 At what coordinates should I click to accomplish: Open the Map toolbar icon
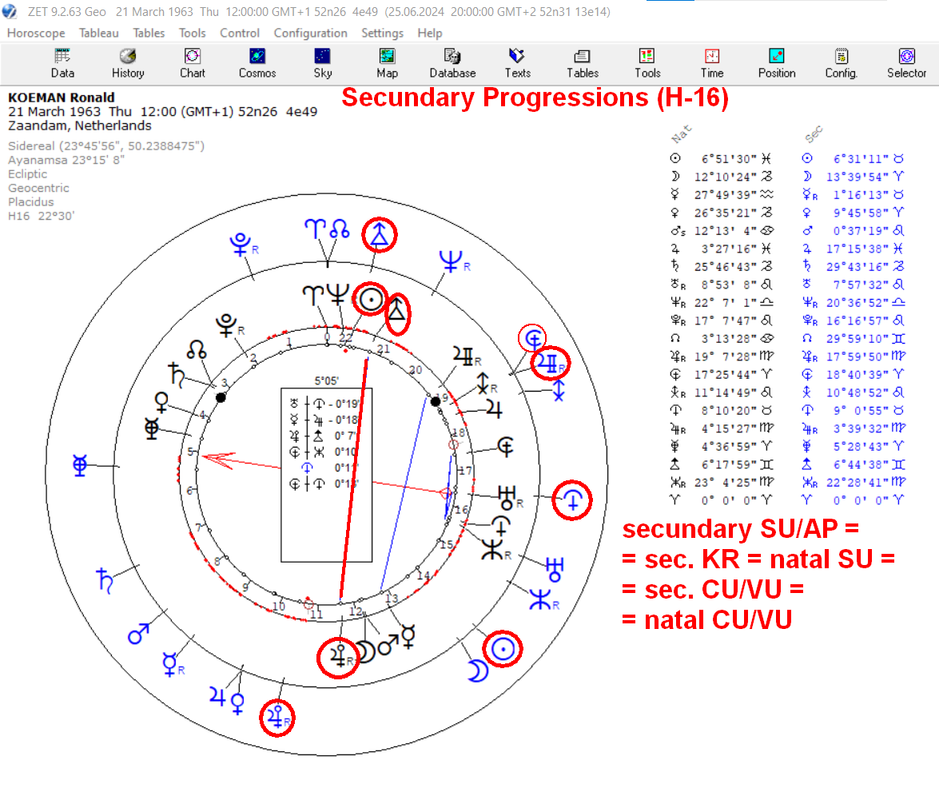[x=387, y=63]
